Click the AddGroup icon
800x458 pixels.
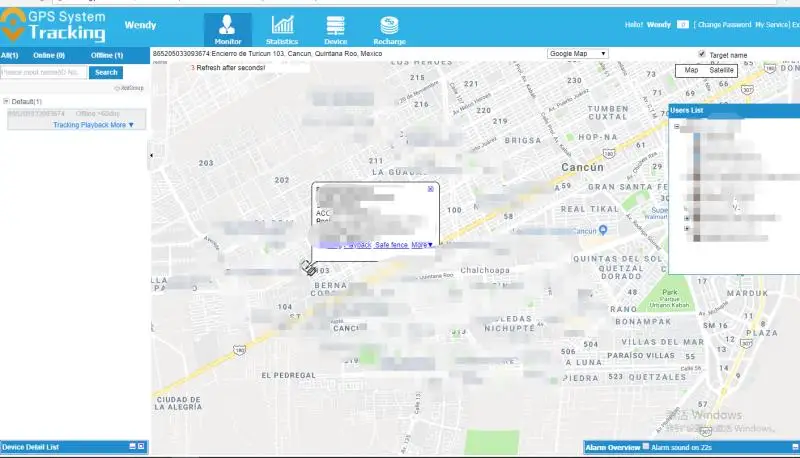coord(130,88)
